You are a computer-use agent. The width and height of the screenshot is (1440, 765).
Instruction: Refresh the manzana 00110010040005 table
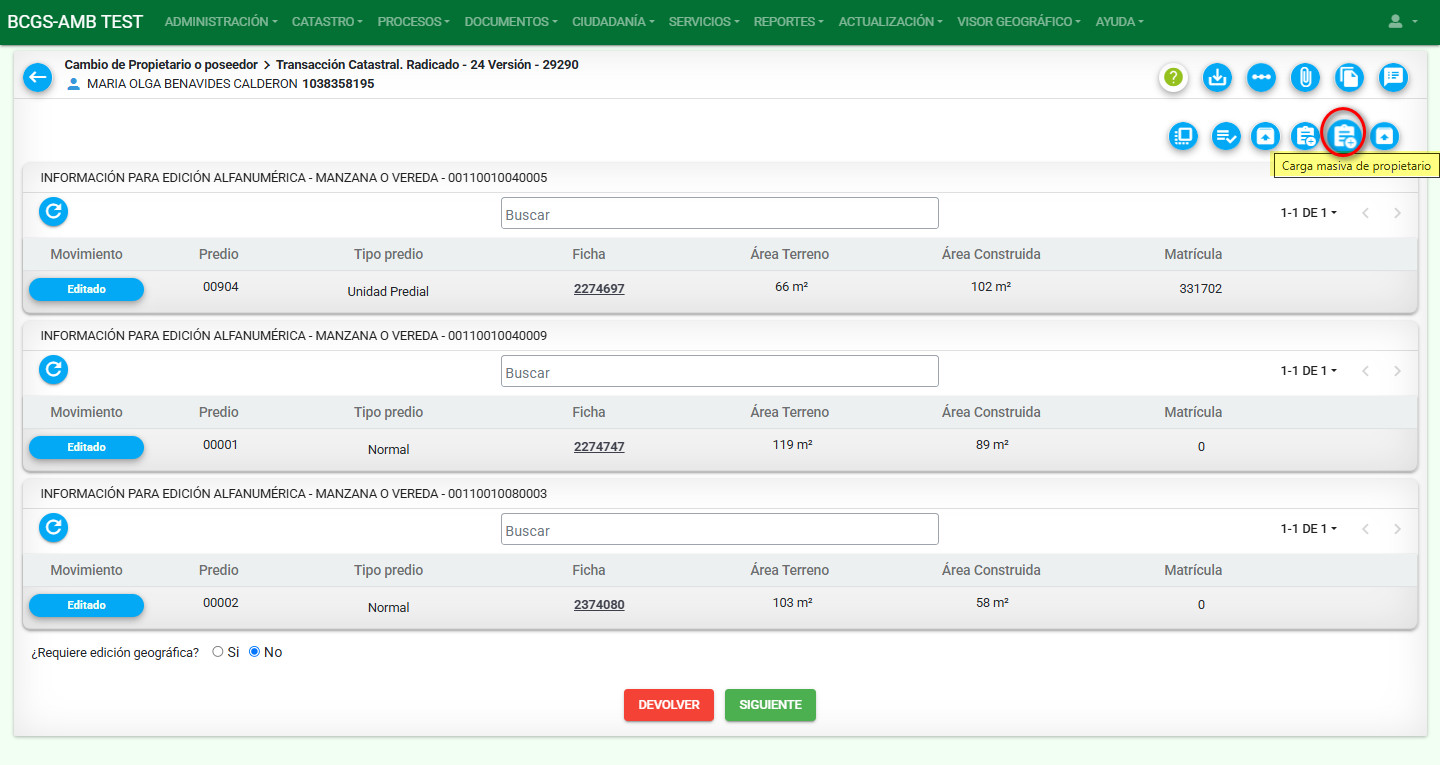[54, 211]
